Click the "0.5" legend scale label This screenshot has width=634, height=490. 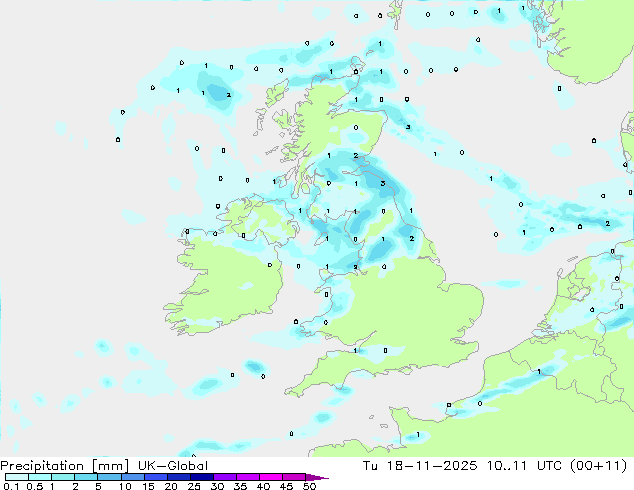(35, 486)
